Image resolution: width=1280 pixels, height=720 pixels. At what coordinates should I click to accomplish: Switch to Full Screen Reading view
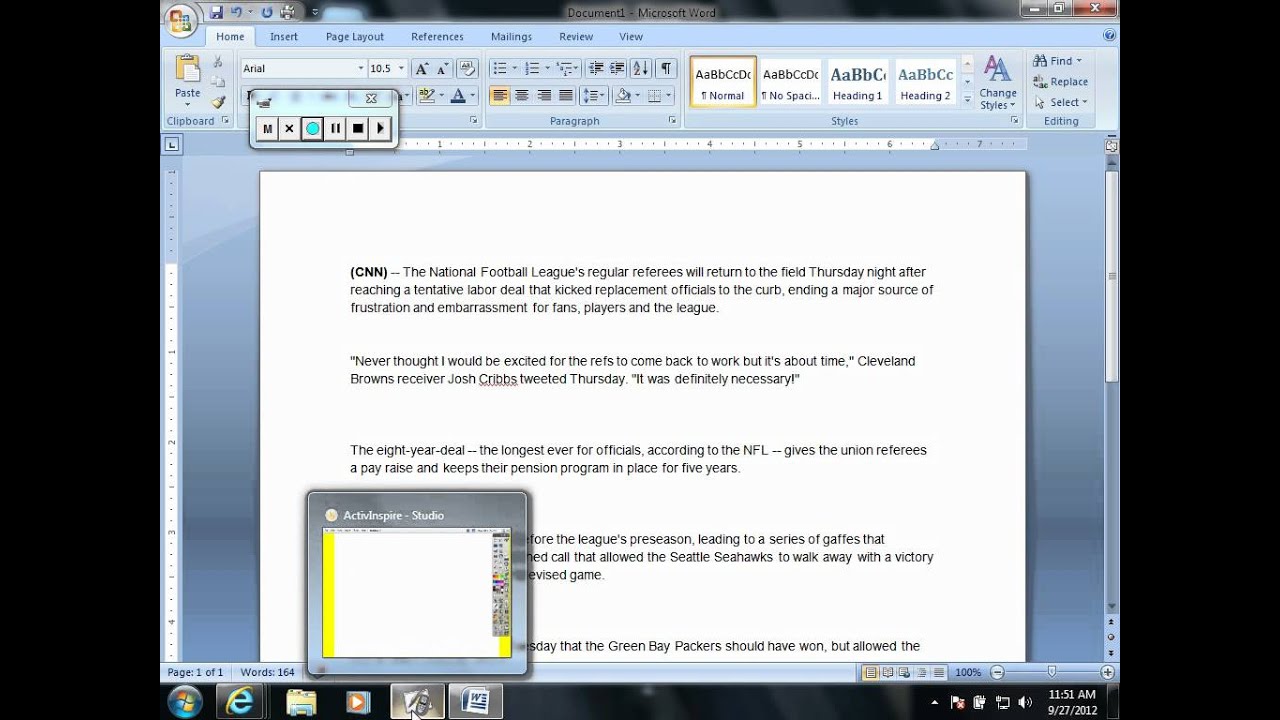(887, 672)
